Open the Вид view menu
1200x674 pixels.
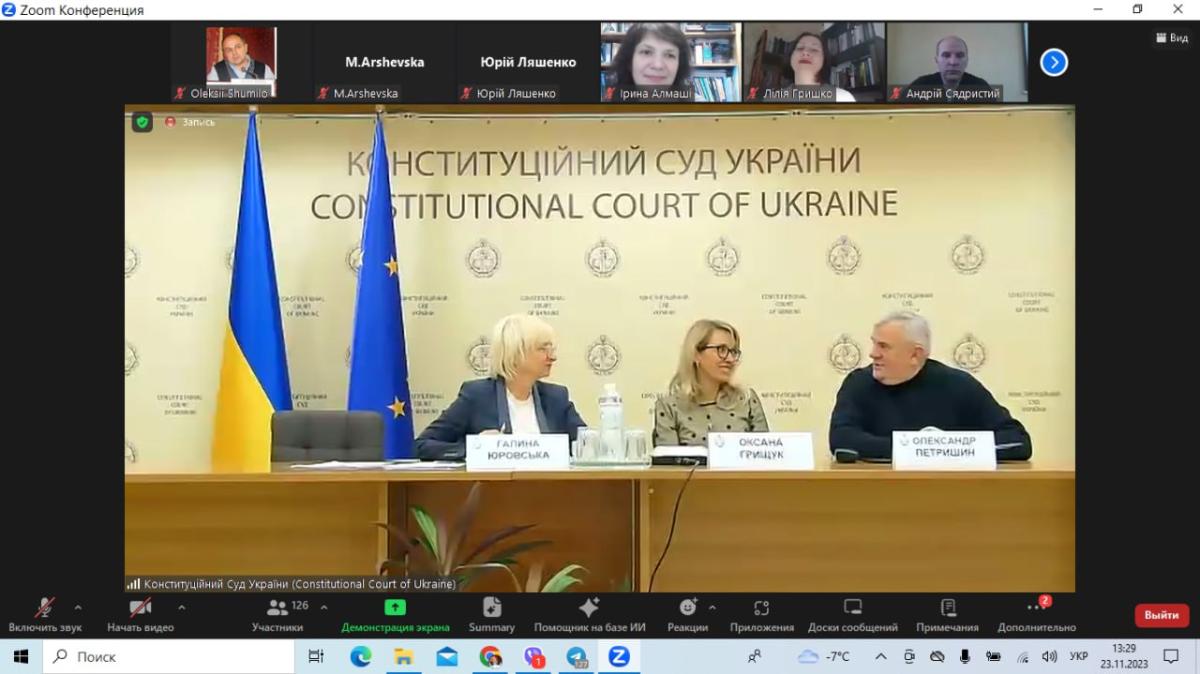(x=1173, y=37)
